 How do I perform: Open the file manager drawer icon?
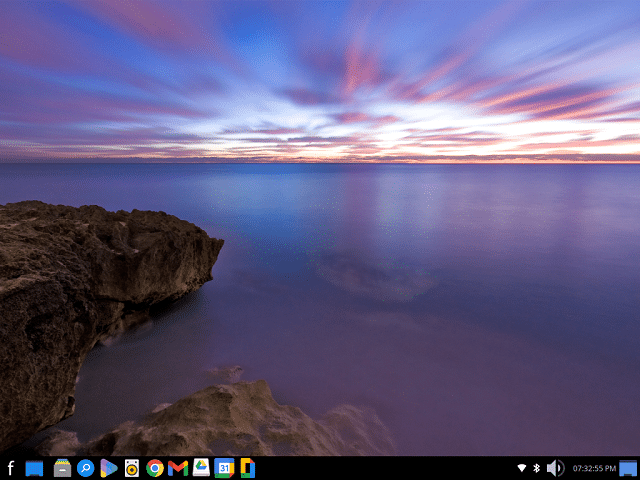[x=62, y=468]
